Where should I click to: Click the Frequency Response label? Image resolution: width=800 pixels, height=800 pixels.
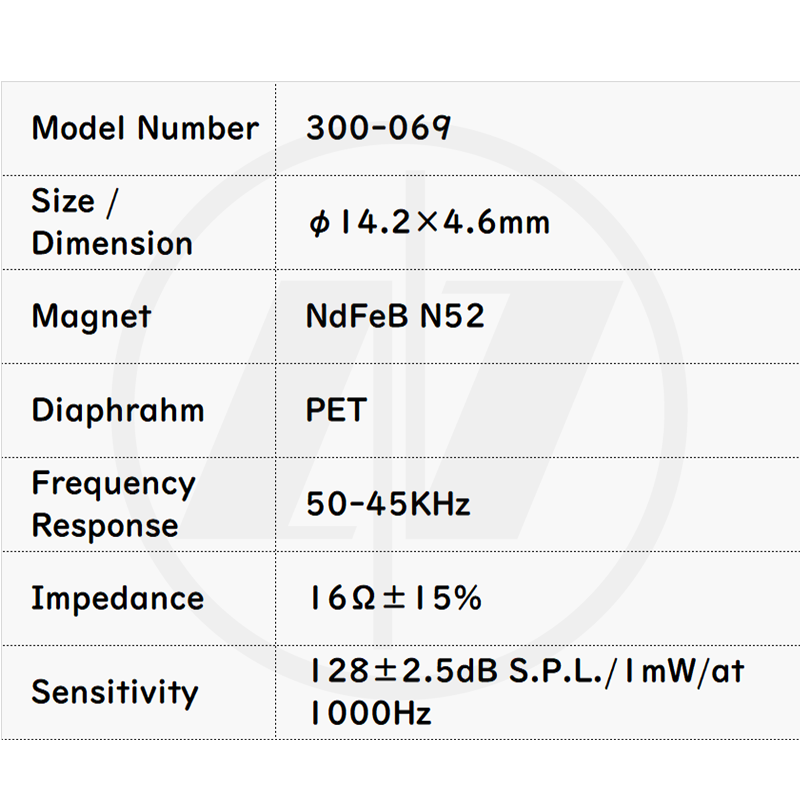tap(113, 504)
